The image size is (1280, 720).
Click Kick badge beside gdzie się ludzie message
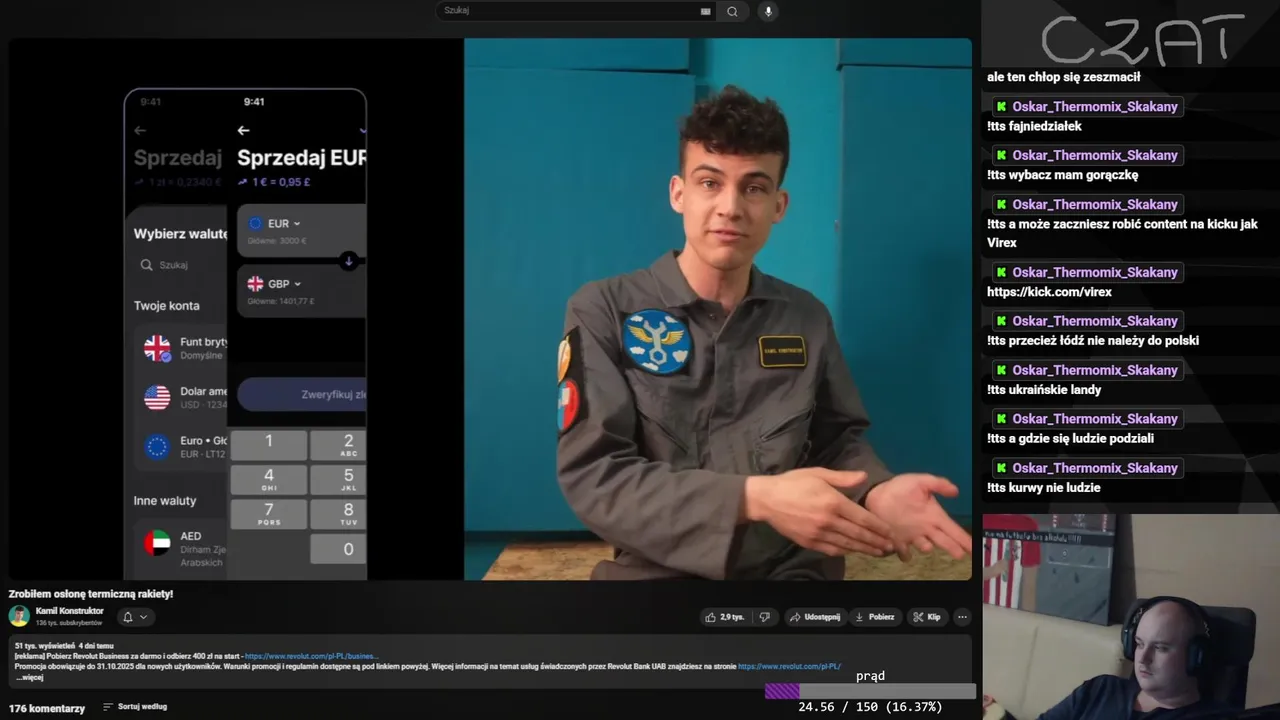tap(1001, 420)
